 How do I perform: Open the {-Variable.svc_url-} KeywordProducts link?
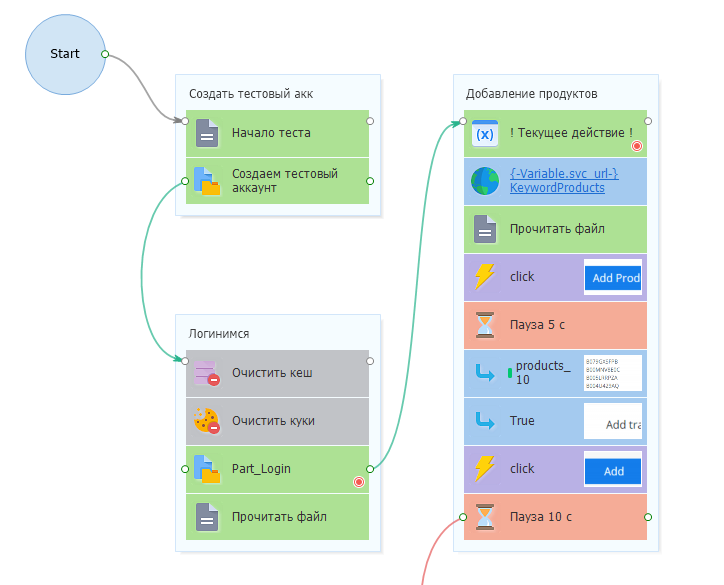564,181
